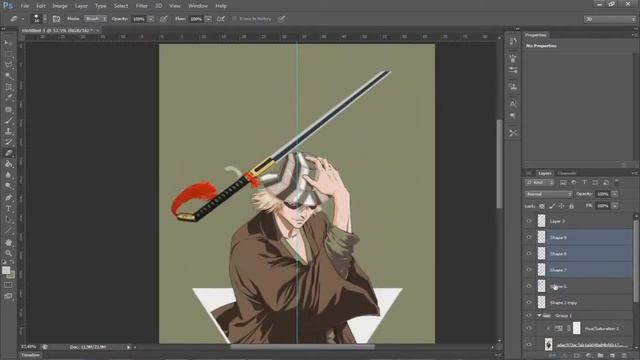Screen dimensions: 640x360
Task: Hide the Shape 6 layer
Action: tap(529, 286)
